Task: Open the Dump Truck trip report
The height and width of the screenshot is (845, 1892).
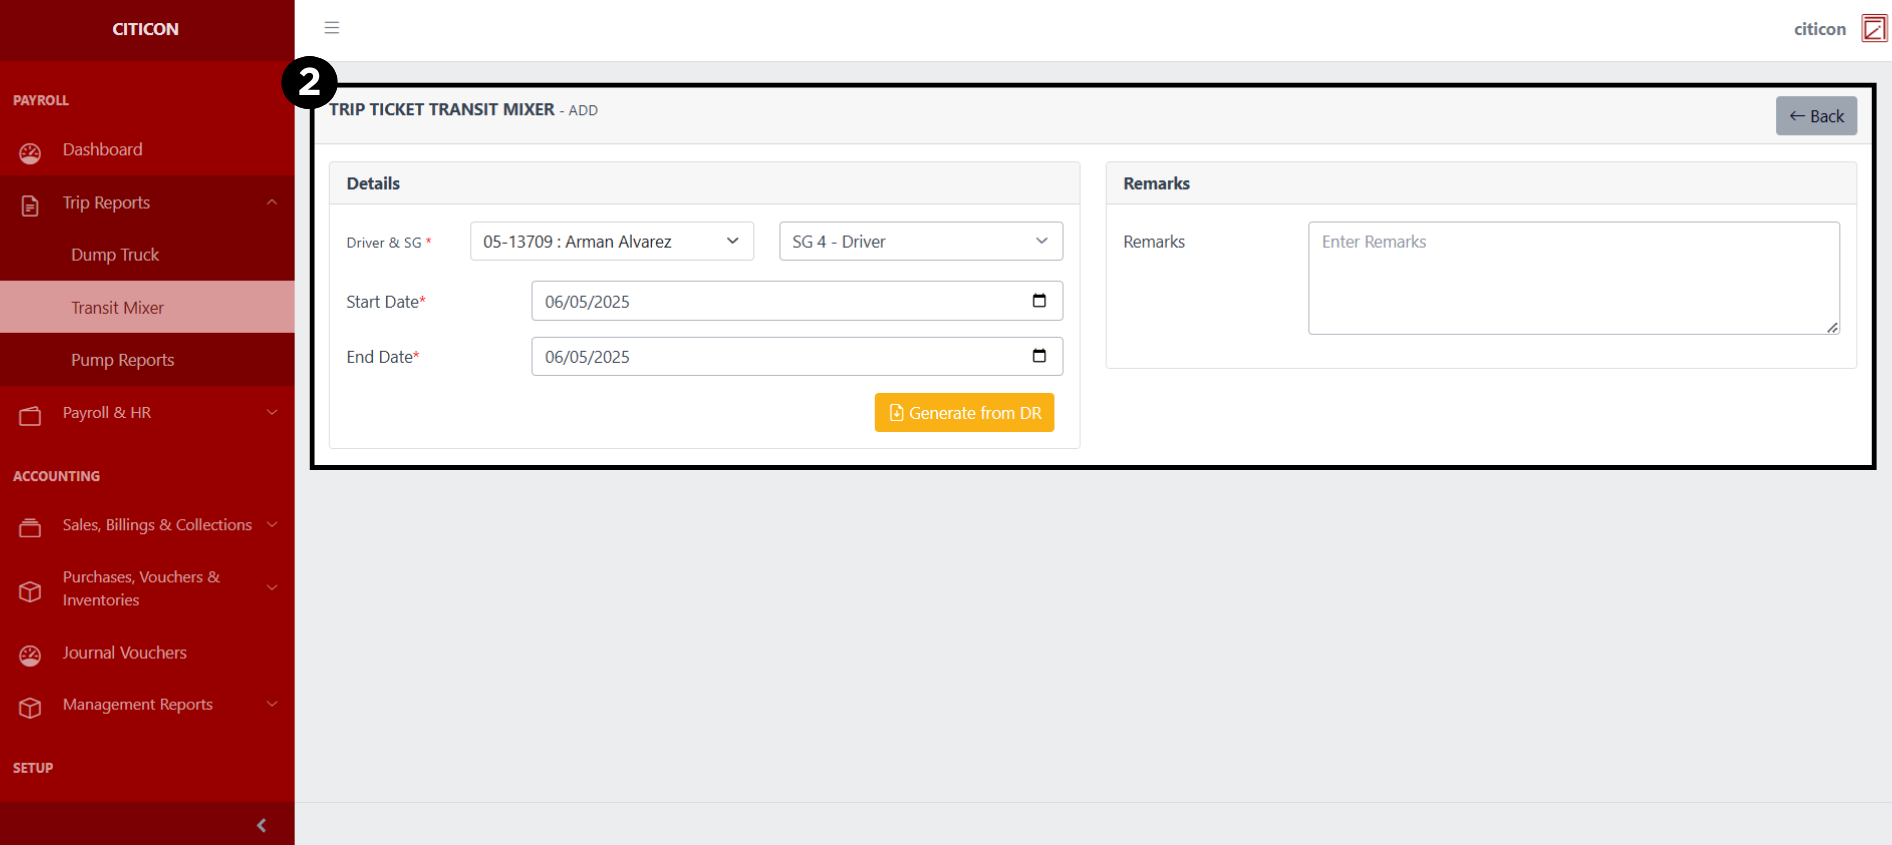Action: 115,255
